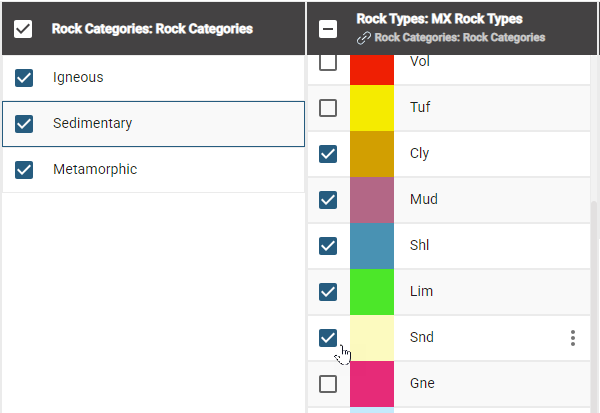Uncheck the Cly rock type checkbox
Image resolution: width=600 pixels, height=413 pixels.
(328, 154)
